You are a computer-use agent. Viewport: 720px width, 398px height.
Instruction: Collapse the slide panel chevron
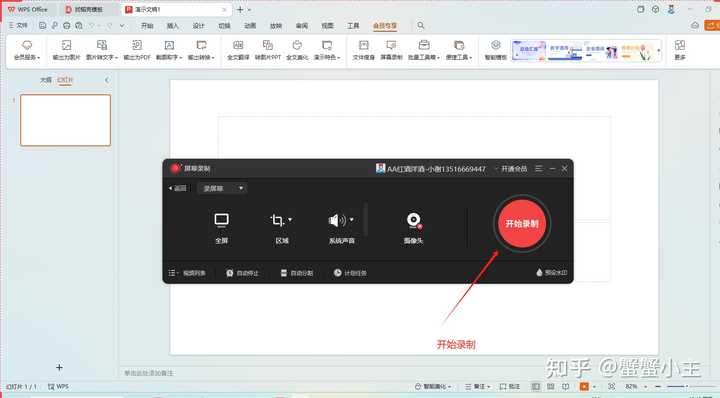click(x=107, y=80)
